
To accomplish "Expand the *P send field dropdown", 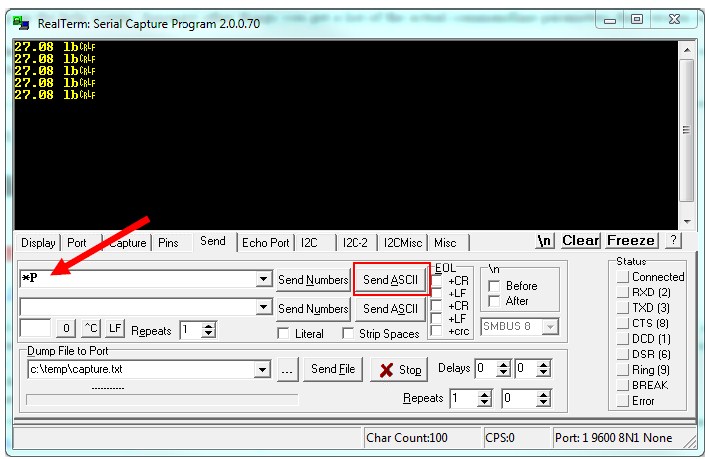I will [x=263, y=279].
